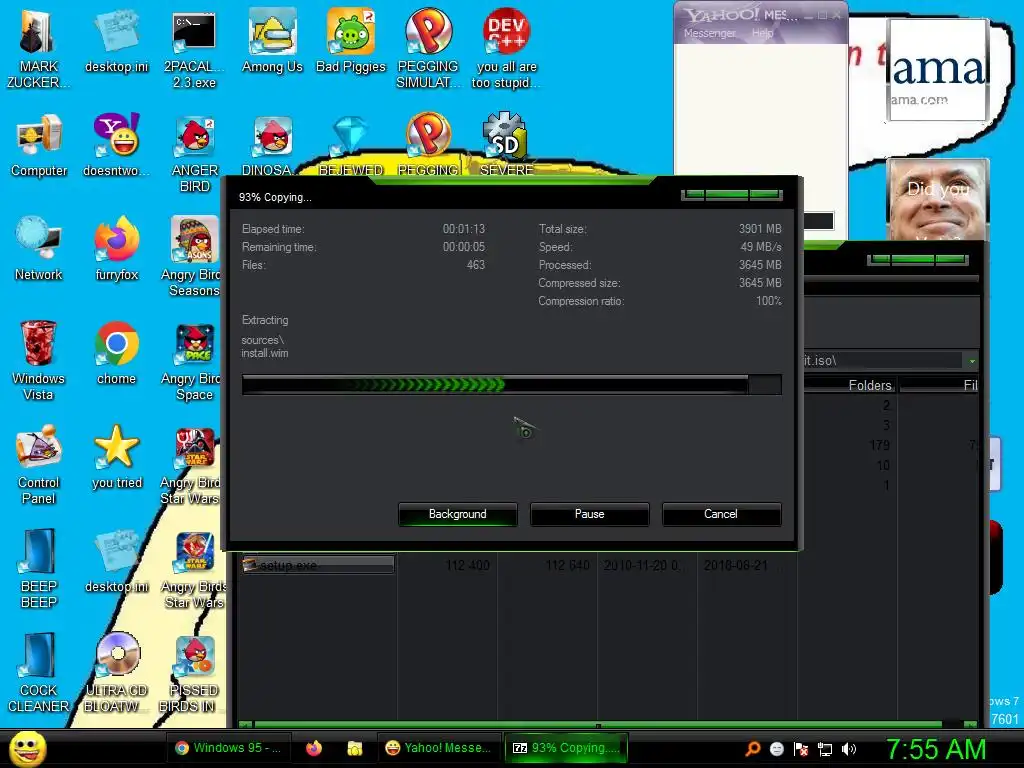
Task: Click the green copy progress bar
Action: click(x=511, y=385)
